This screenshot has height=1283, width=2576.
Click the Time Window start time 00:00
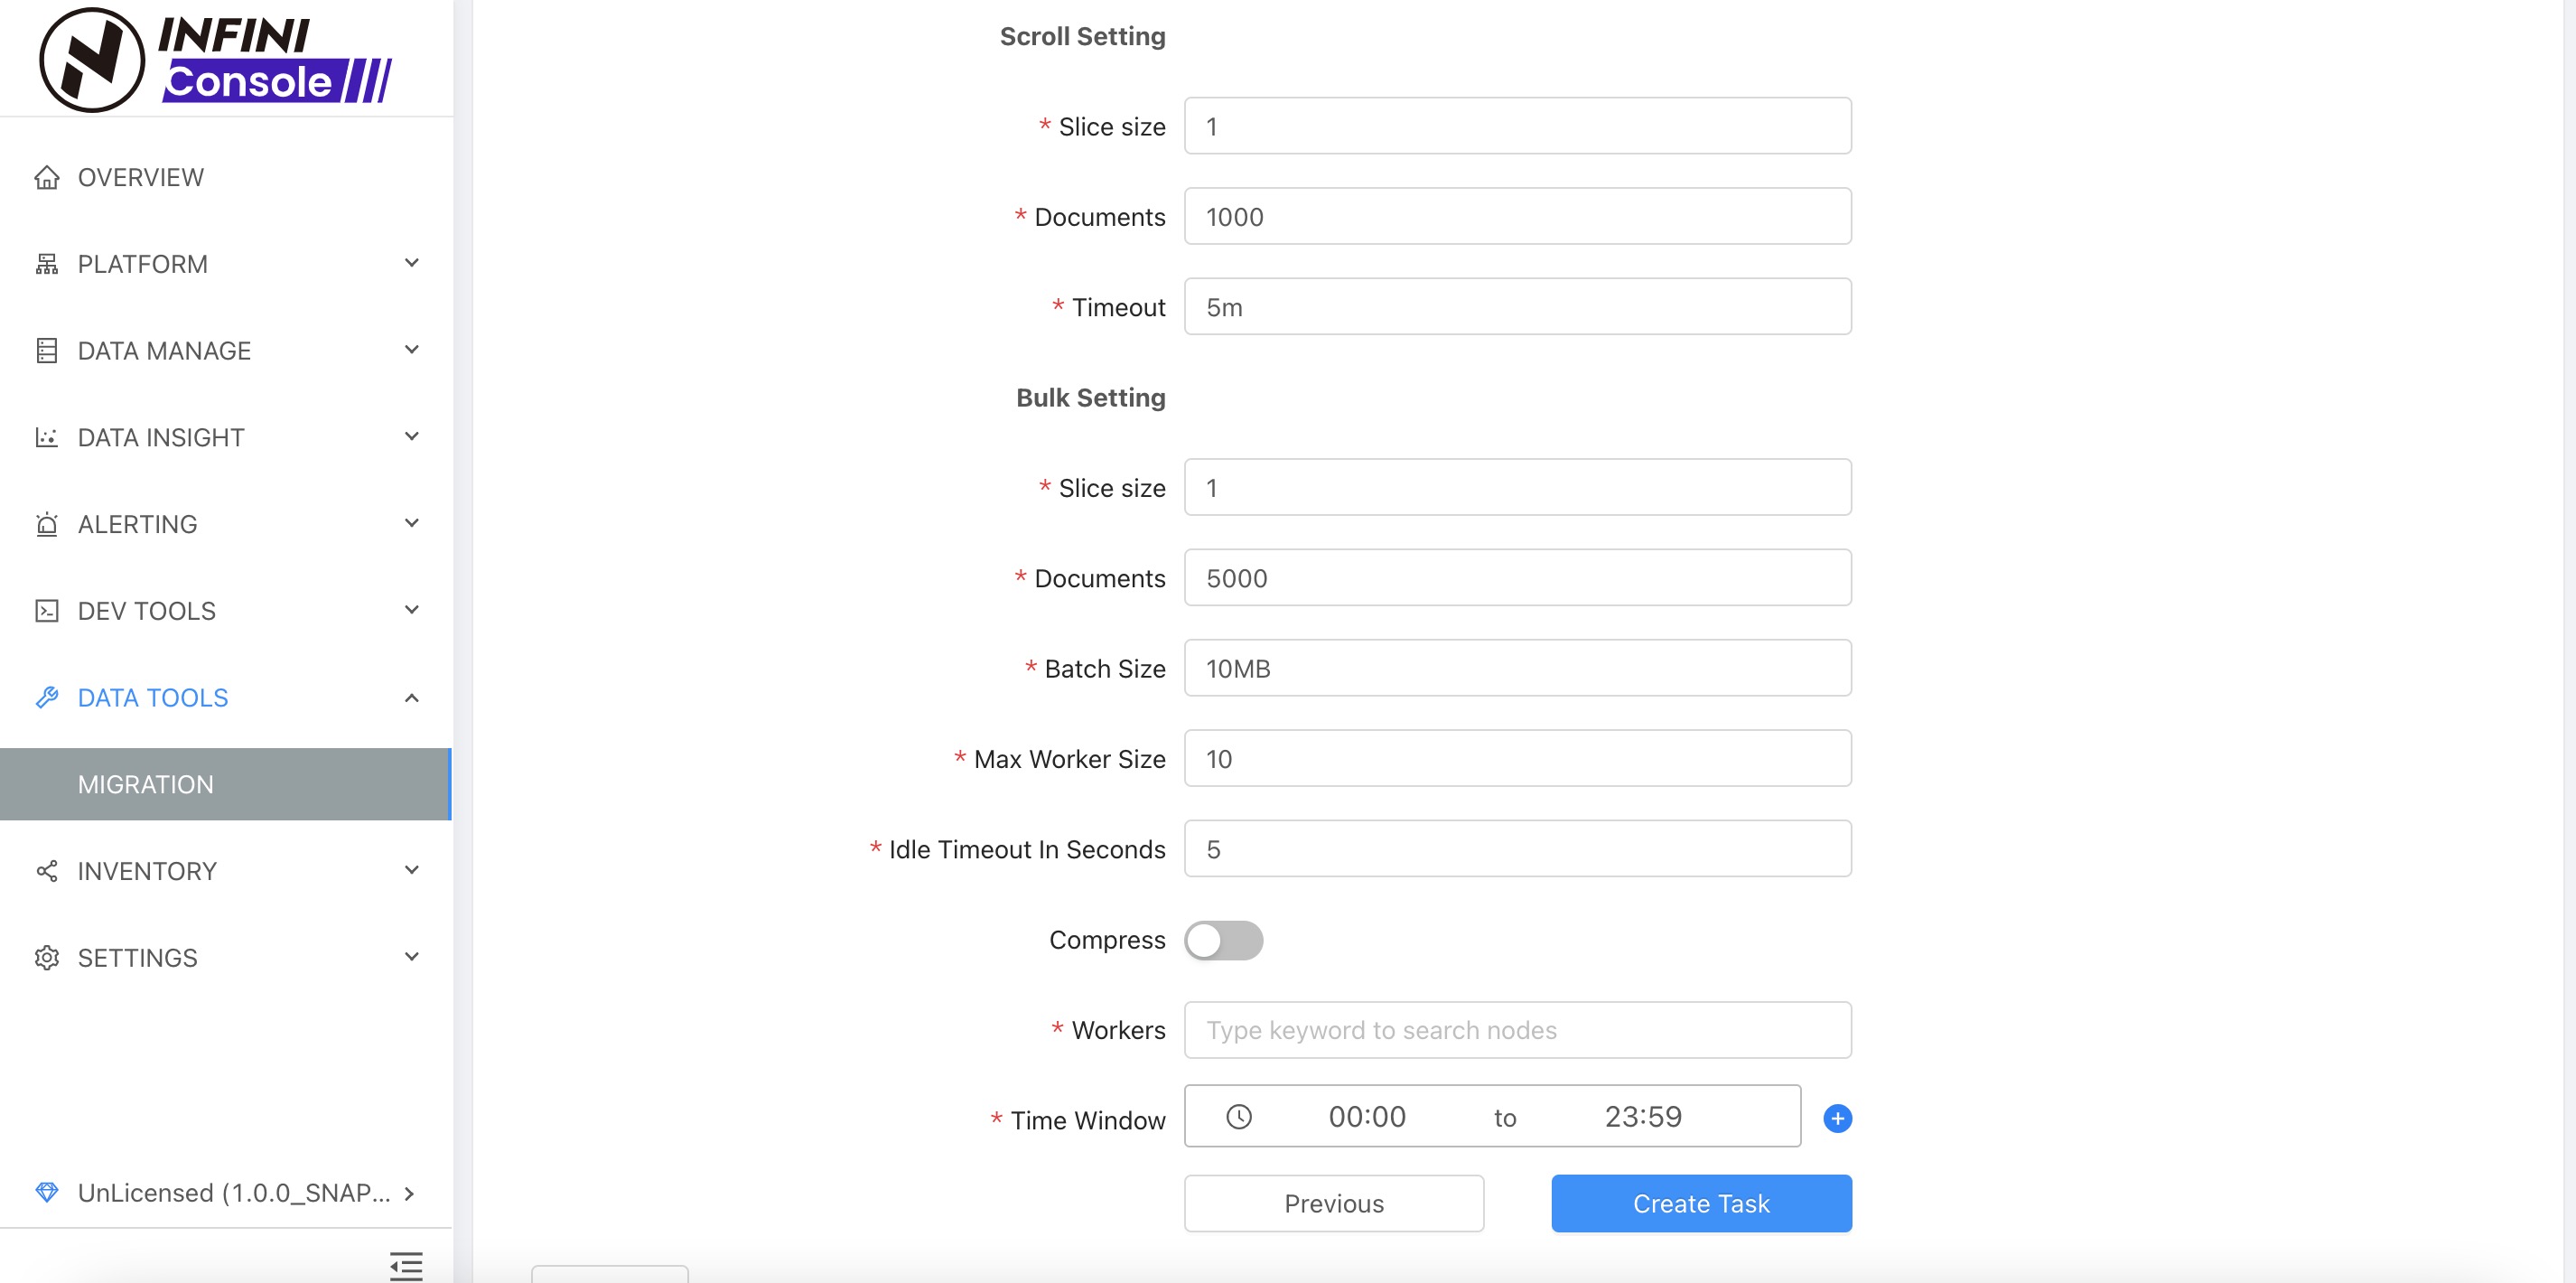click(x=1367, y=1117)
